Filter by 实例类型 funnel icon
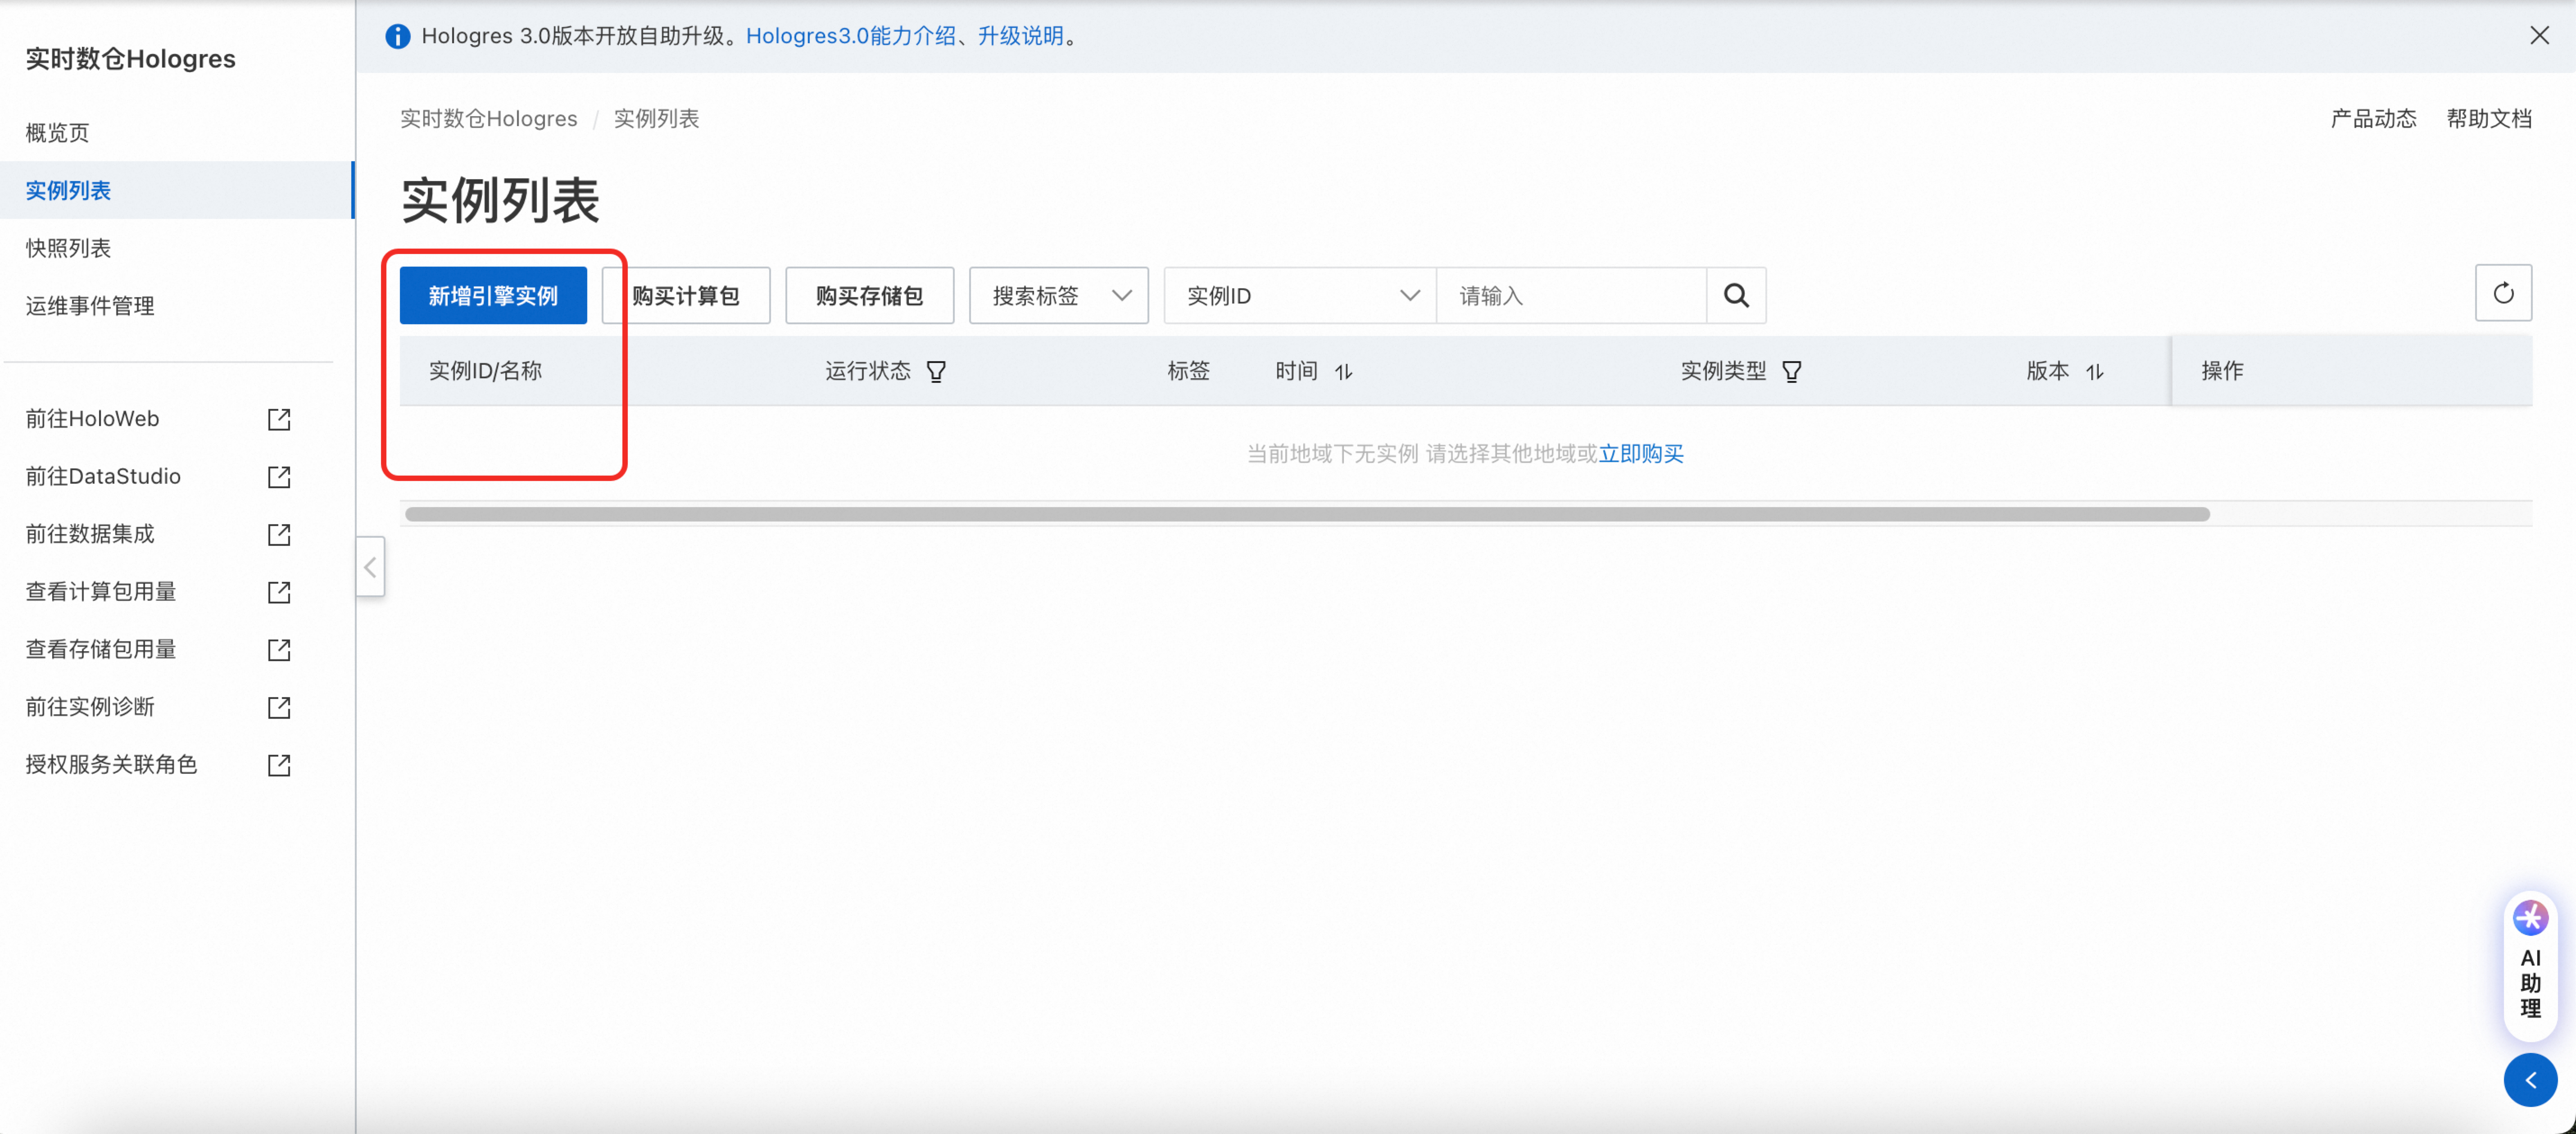The image size is (2576, 1134). 1791,372
